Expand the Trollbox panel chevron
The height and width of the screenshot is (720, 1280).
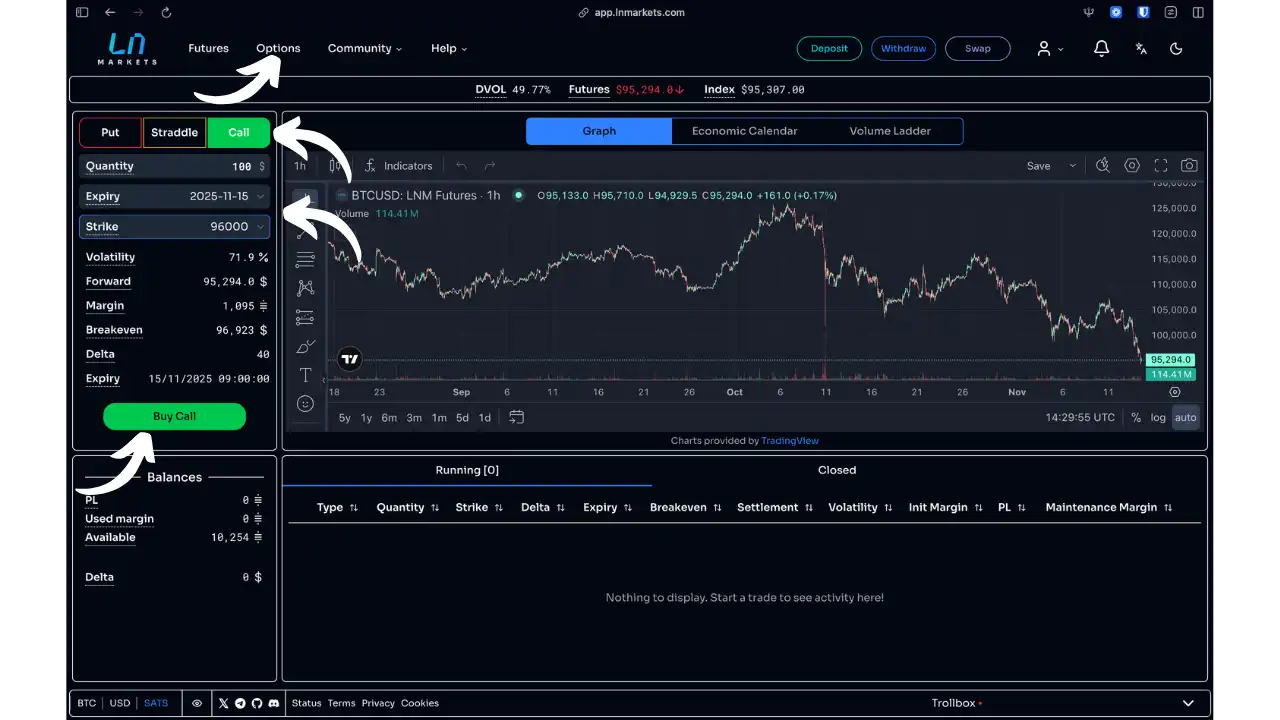click(1188, 703)
